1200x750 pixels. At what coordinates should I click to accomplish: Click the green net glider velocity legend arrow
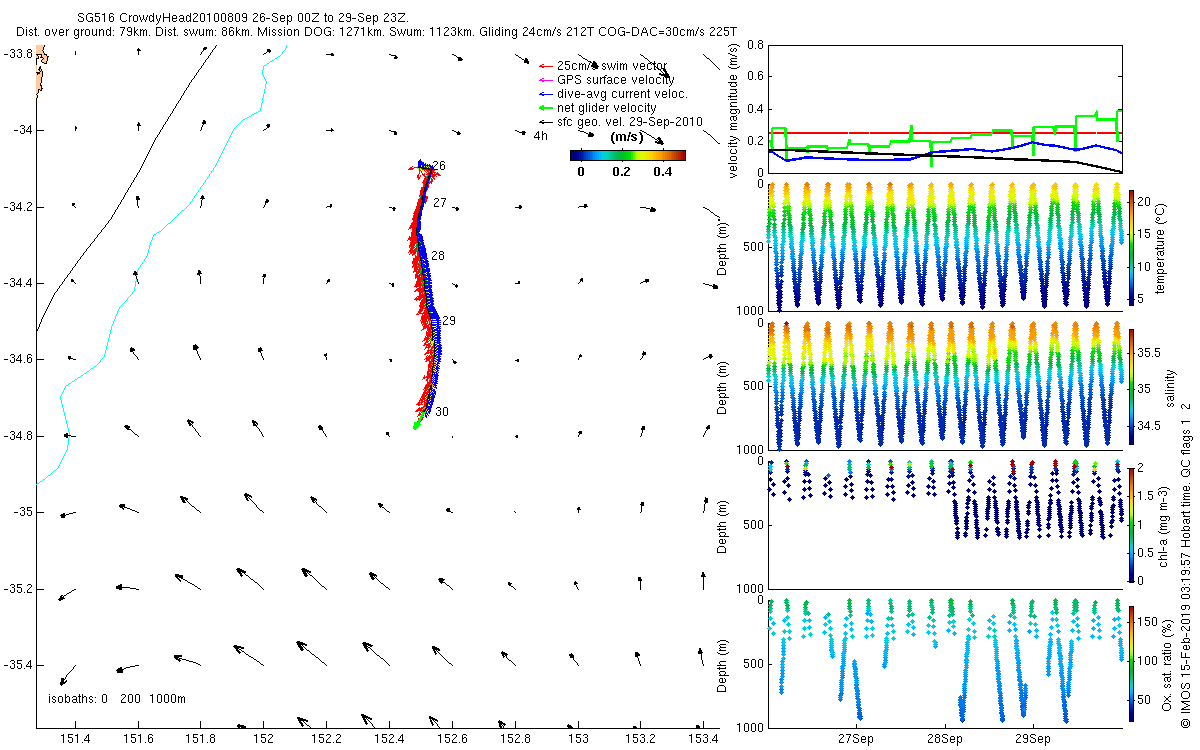[x=545, y=108]
